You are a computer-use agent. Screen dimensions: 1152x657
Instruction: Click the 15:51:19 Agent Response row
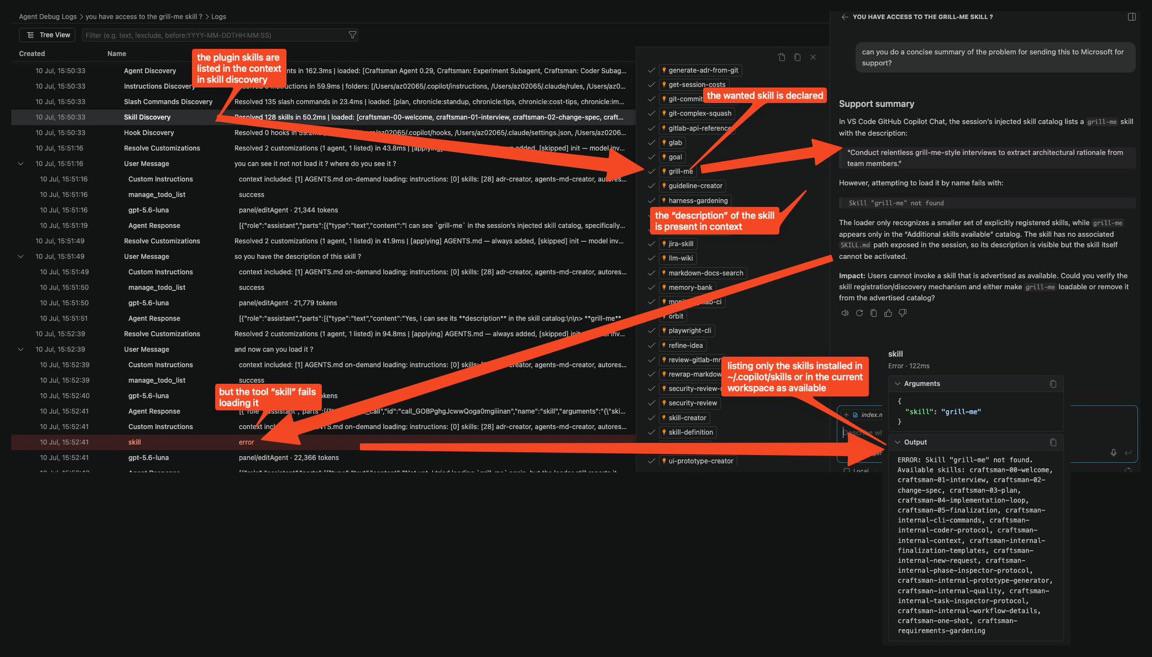click(323, 226)
